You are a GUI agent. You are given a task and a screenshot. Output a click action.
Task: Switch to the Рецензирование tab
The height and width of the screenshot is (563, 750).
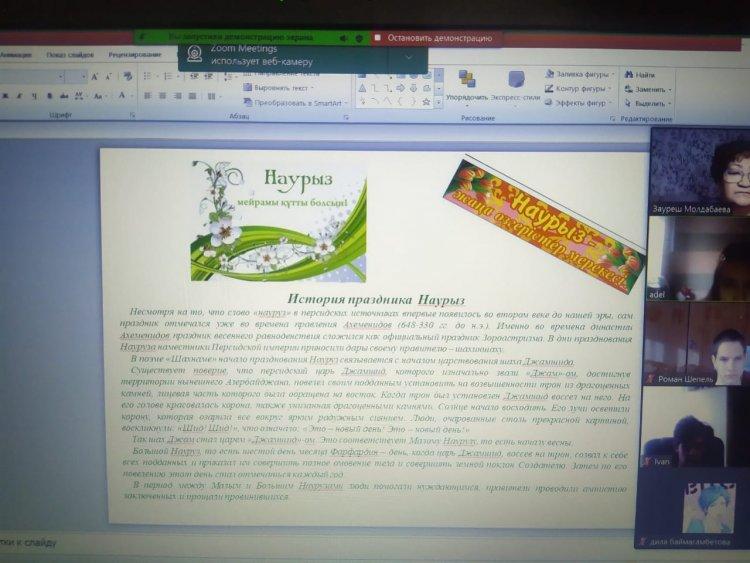(x=134, y=54)
